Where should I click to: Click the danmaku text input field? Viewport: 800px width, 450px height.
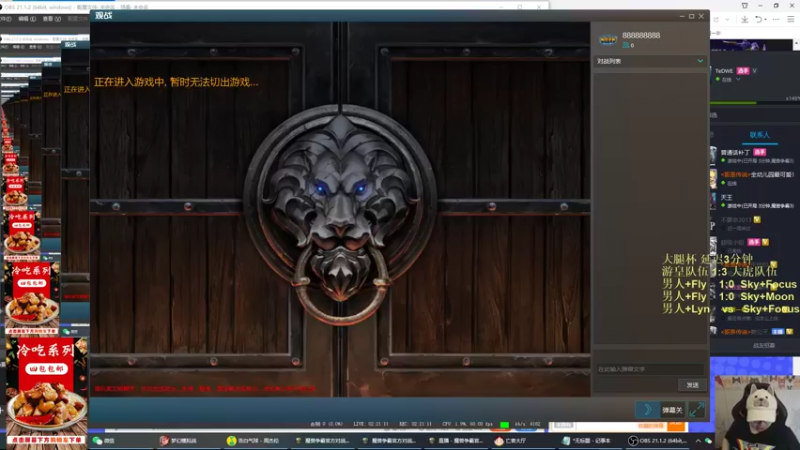[x=649, y=369]
